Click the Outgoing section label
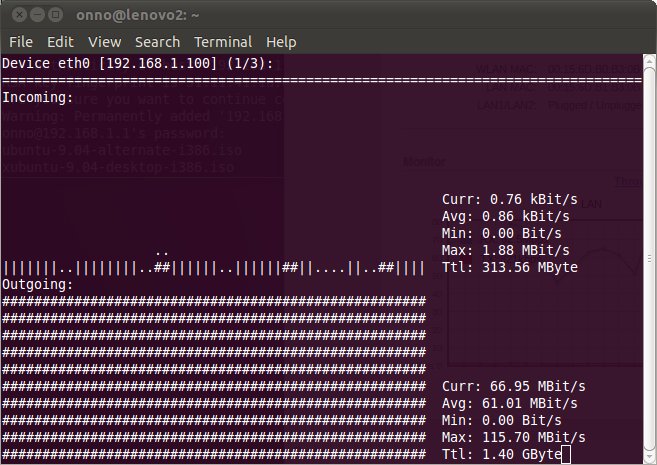This screenshot has height=465, width=657. [38, 285]
